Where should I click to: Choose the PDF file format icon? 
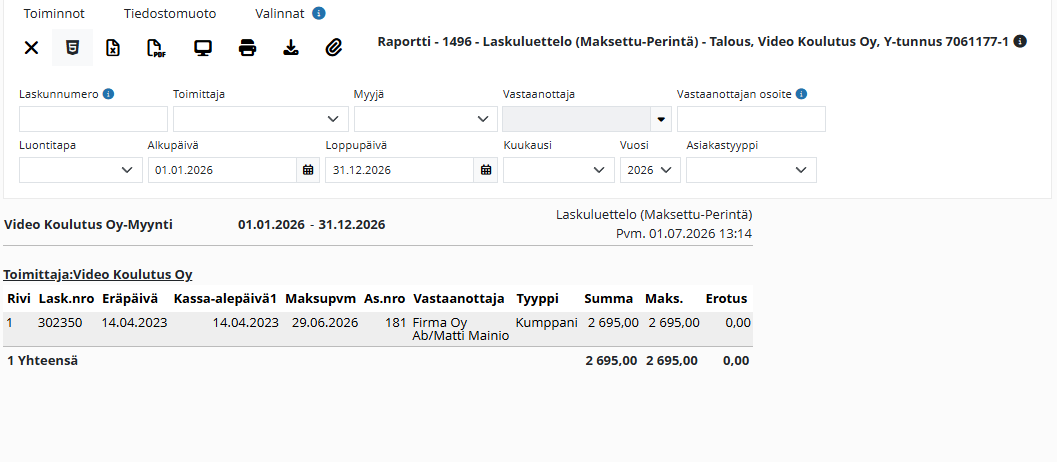[x=156, y=48]
